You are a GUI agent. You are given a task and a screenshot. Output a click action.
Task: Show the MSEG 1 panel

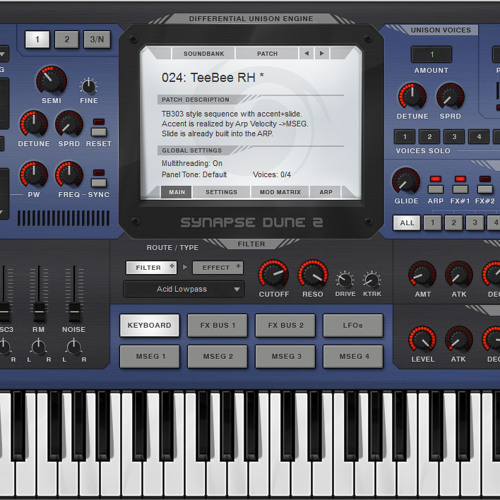coord(150,356)
